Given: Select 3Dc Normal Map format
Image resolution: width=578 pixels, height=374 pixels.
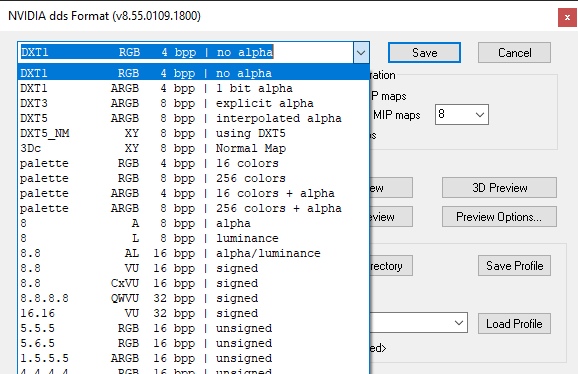Looking at the screenshot, I should (194, 148).
